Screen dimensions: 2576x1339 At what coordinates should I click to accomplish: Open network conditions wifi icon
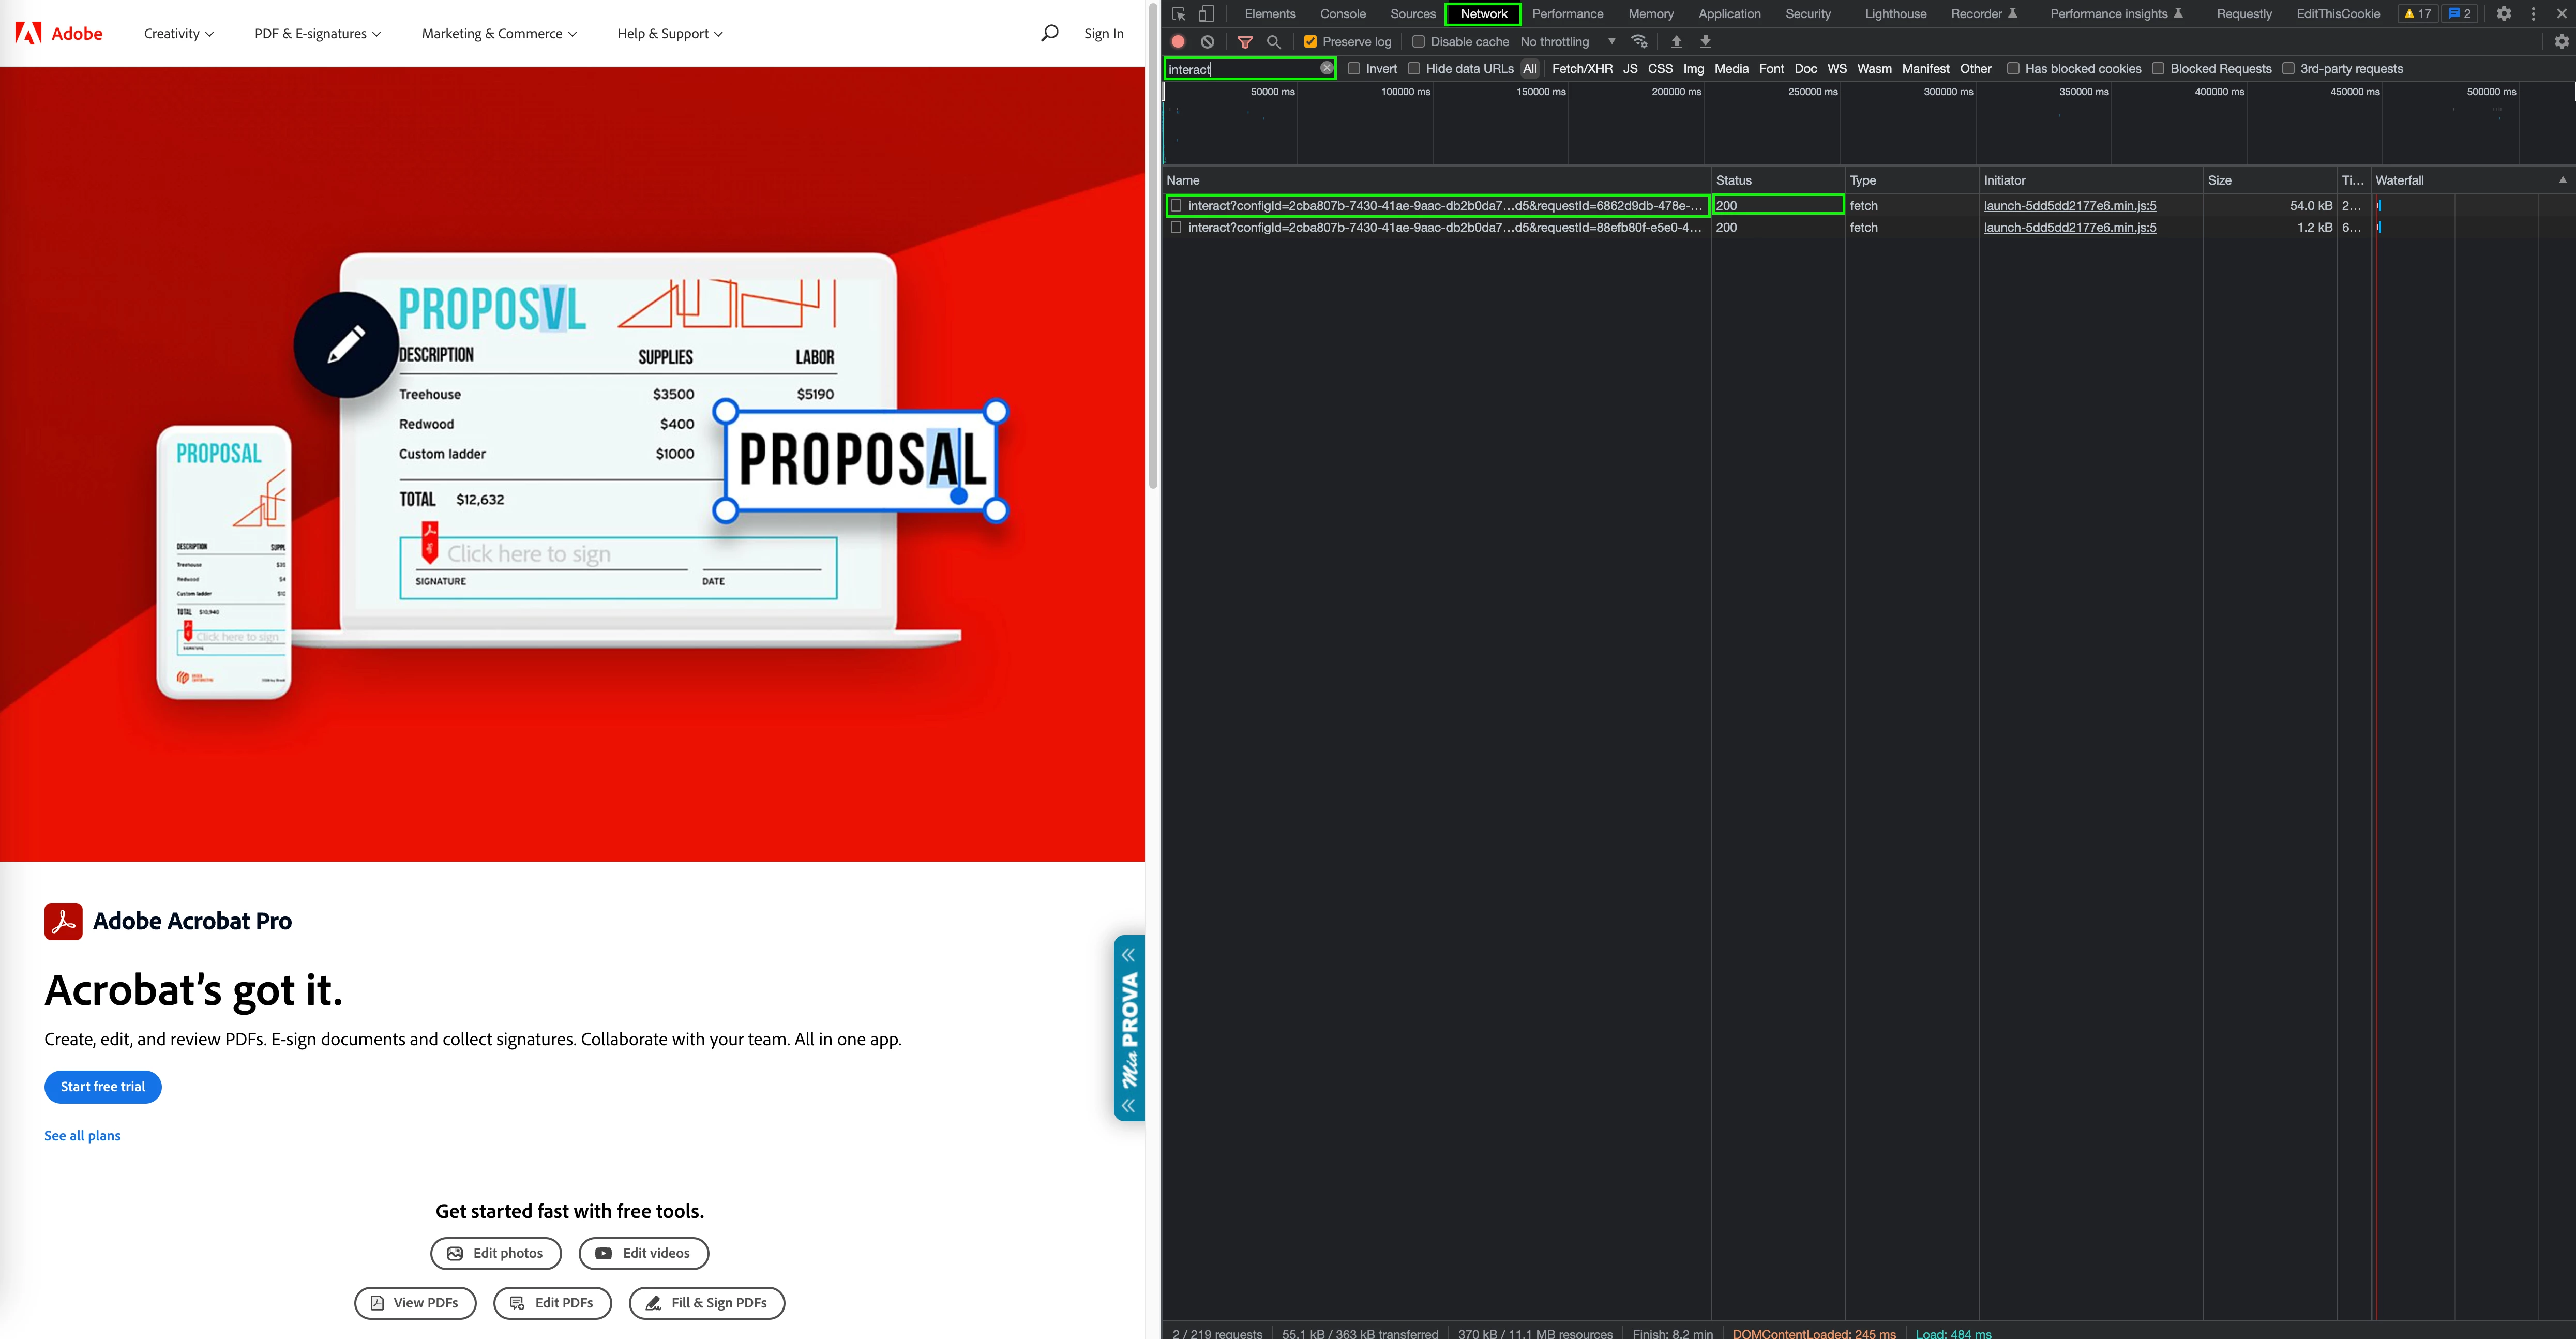(x=1639, y=42)
